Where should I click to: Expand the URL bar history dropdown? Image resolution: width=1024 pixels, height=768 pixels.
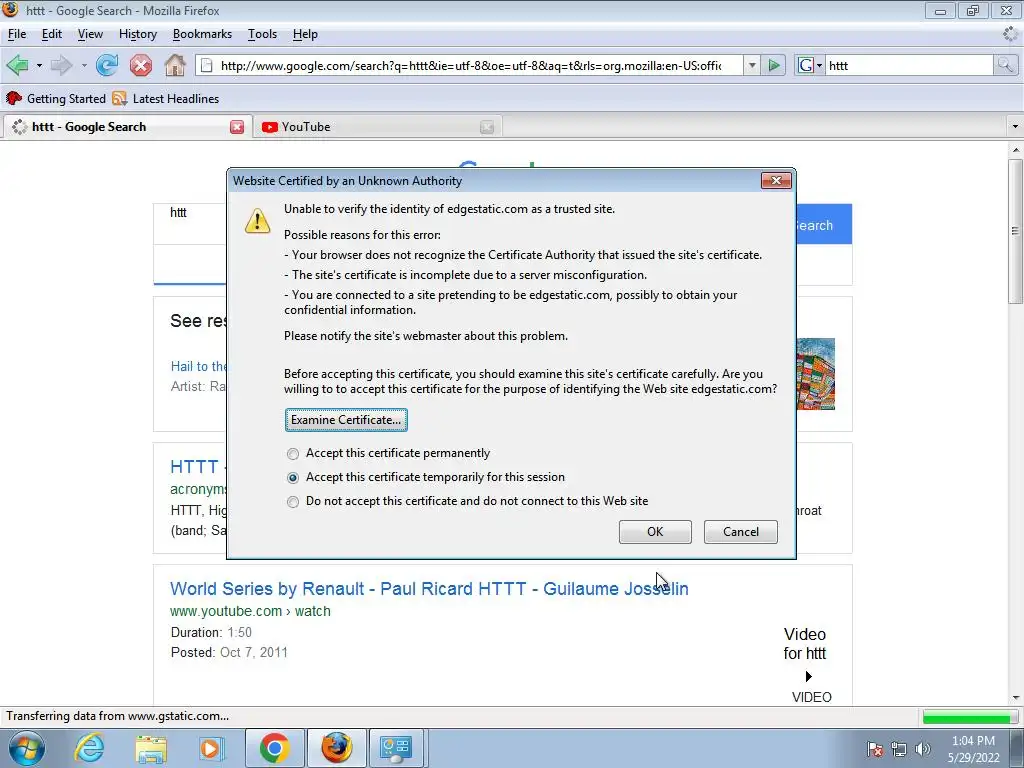click(x=752, y=65)
